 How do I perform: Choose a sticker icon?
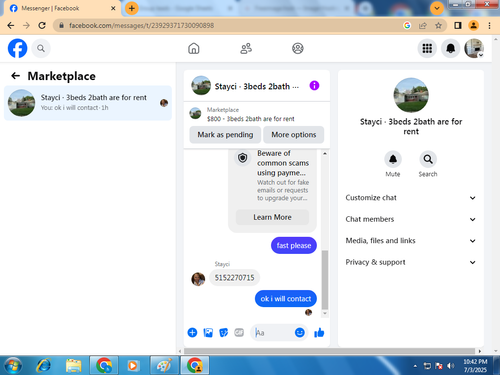pyautogui.click(x=224, y=332)
